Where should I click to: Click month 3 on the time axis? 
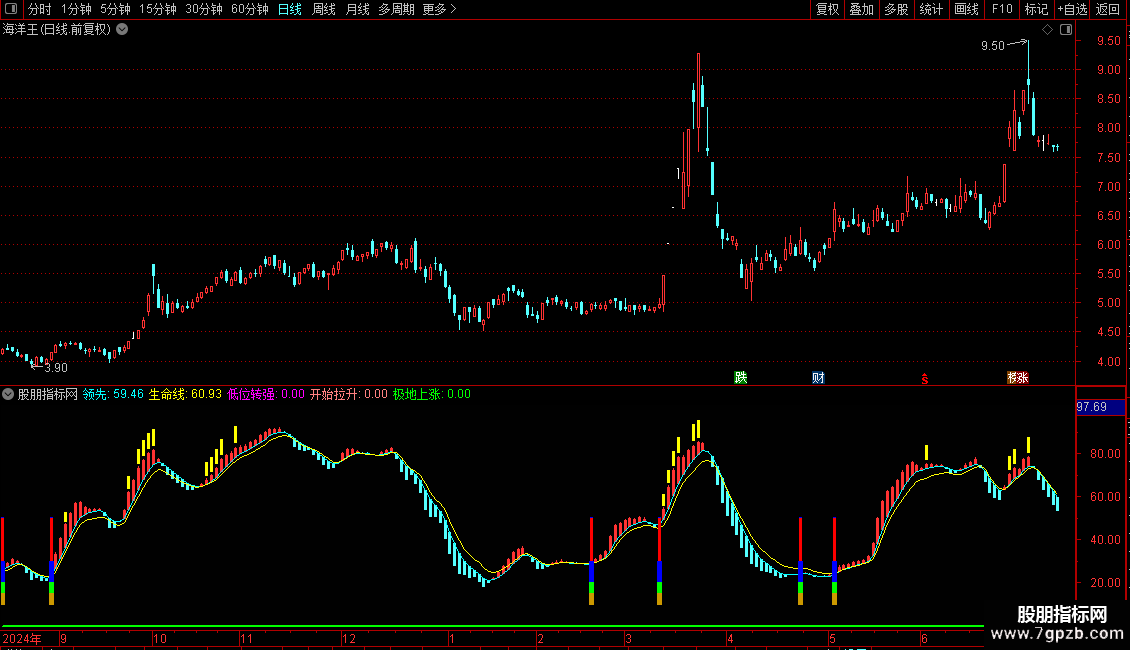[x=628, y=638]
